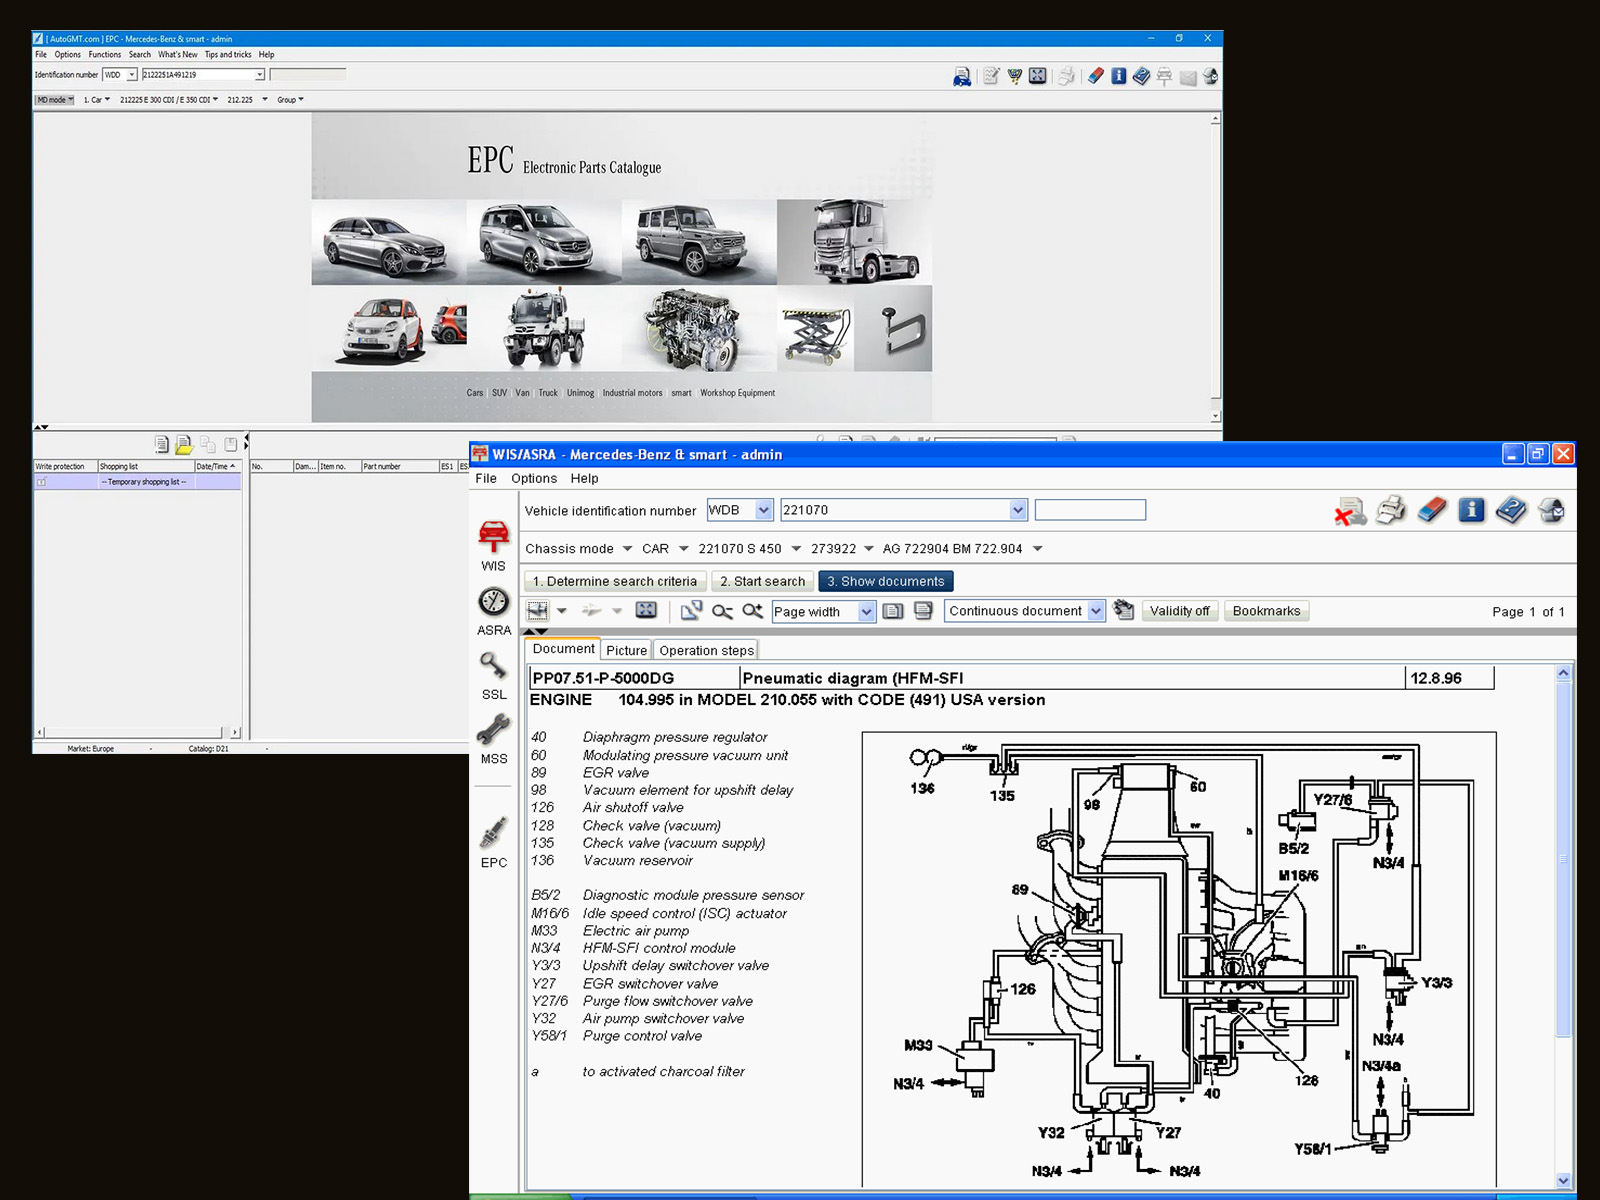This screenshot has height=1200, width=1600.
Task: Switch to the Picture tab
Action: (x=626, y=650)
